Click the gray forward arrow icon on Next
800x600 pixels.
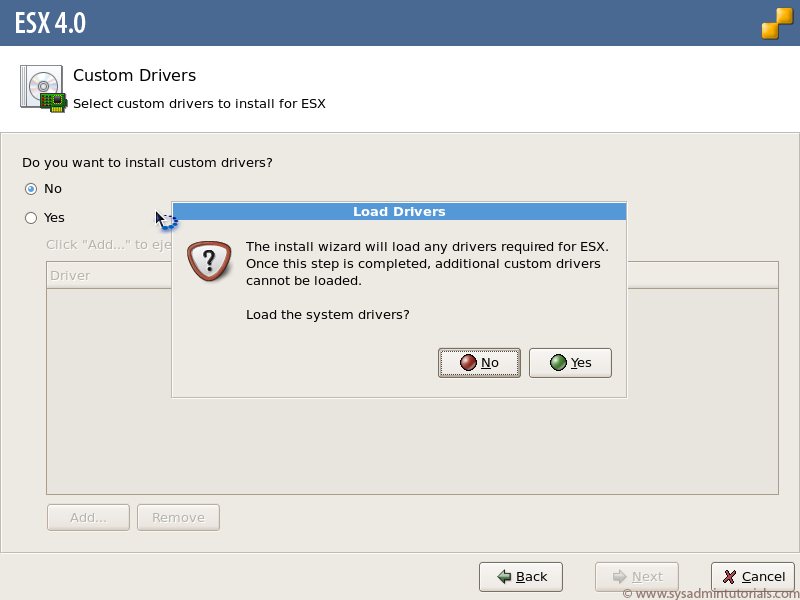619,576
